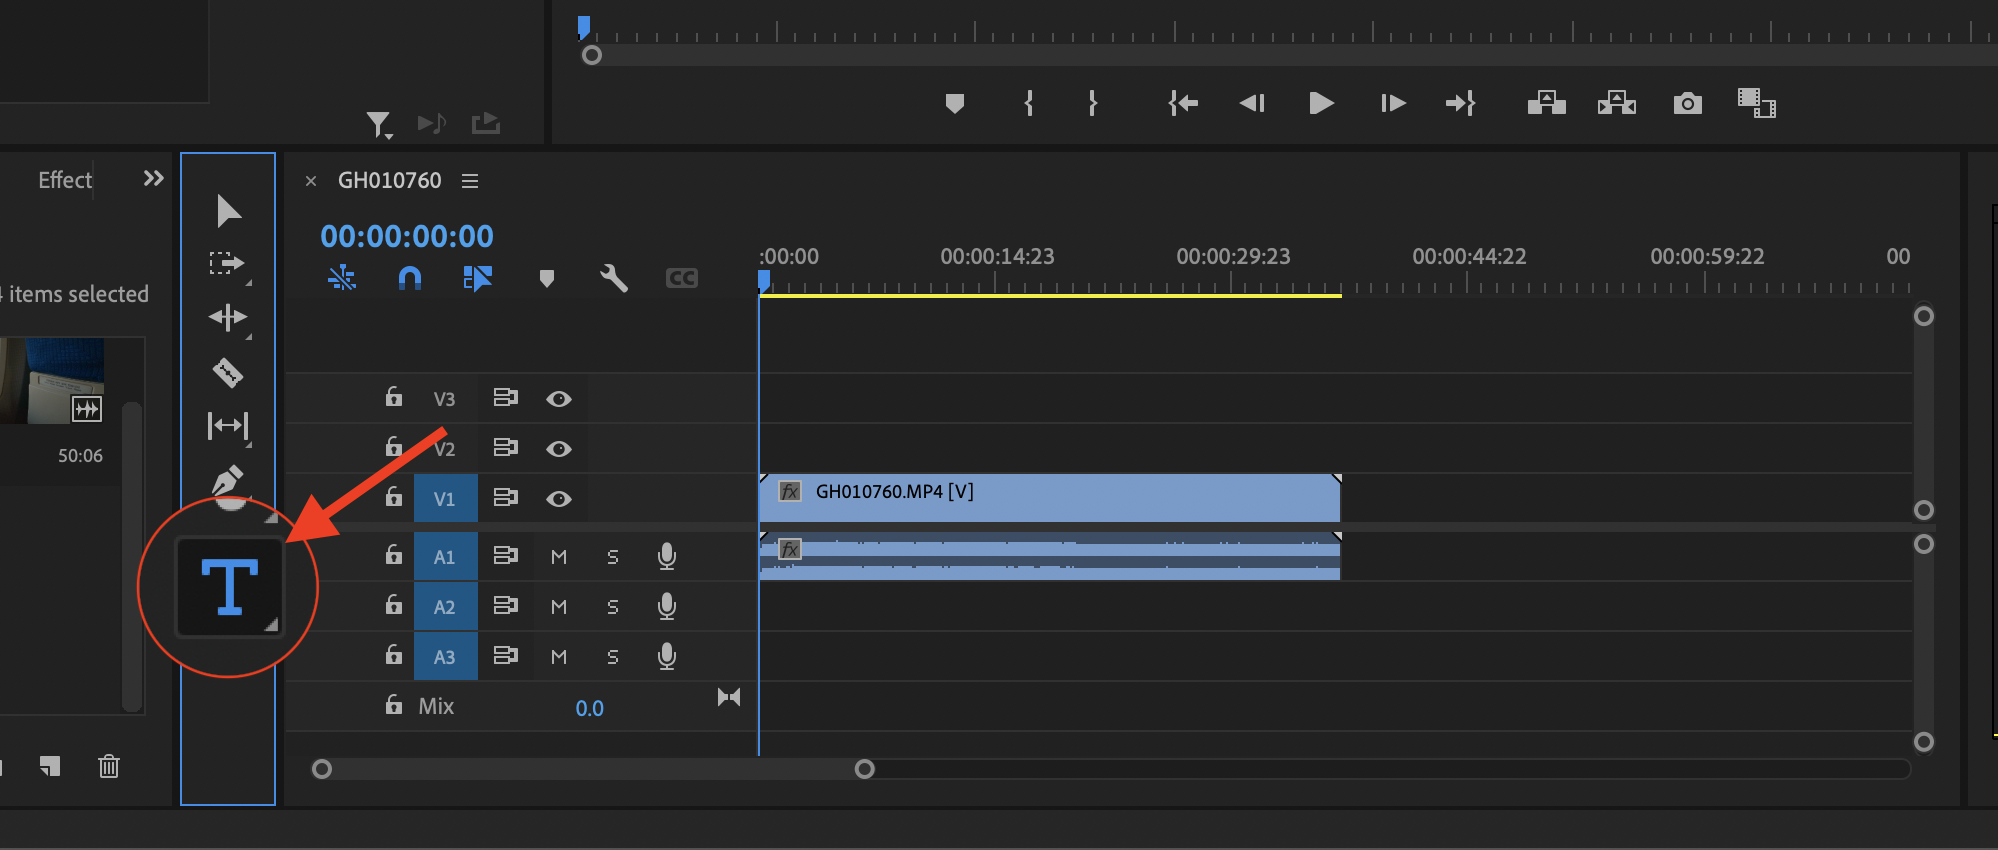Open Caption track options CC button
The image size is (1998, 850).
point(682,278)
